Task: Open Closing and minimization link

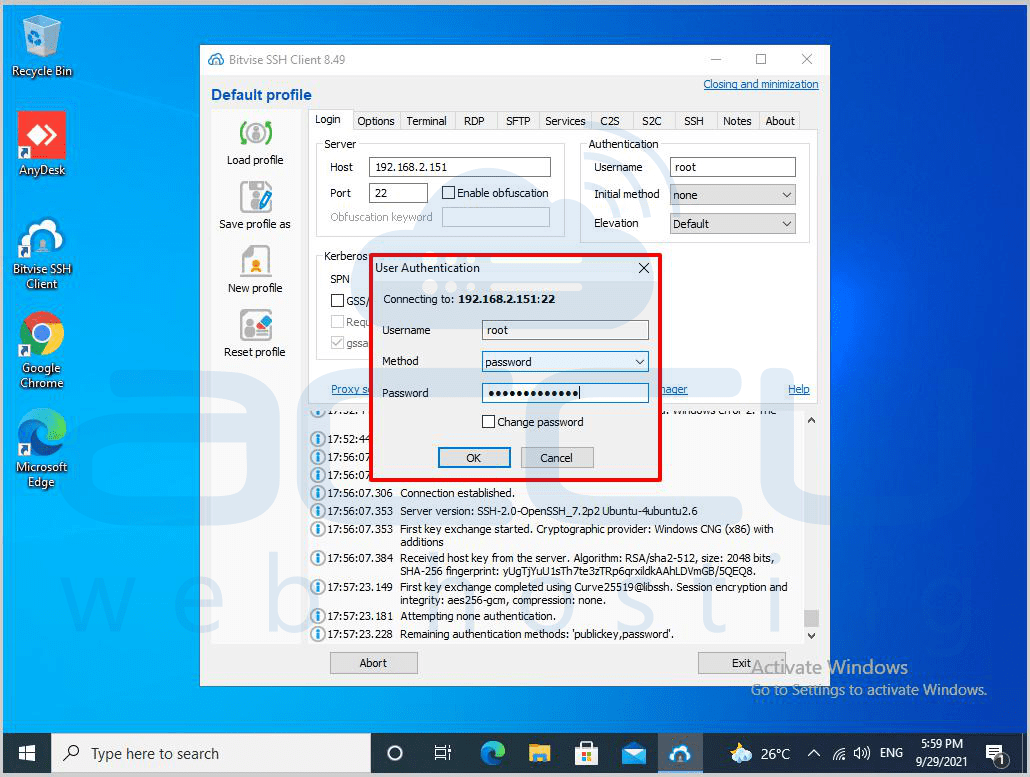Action: [761, 84]
